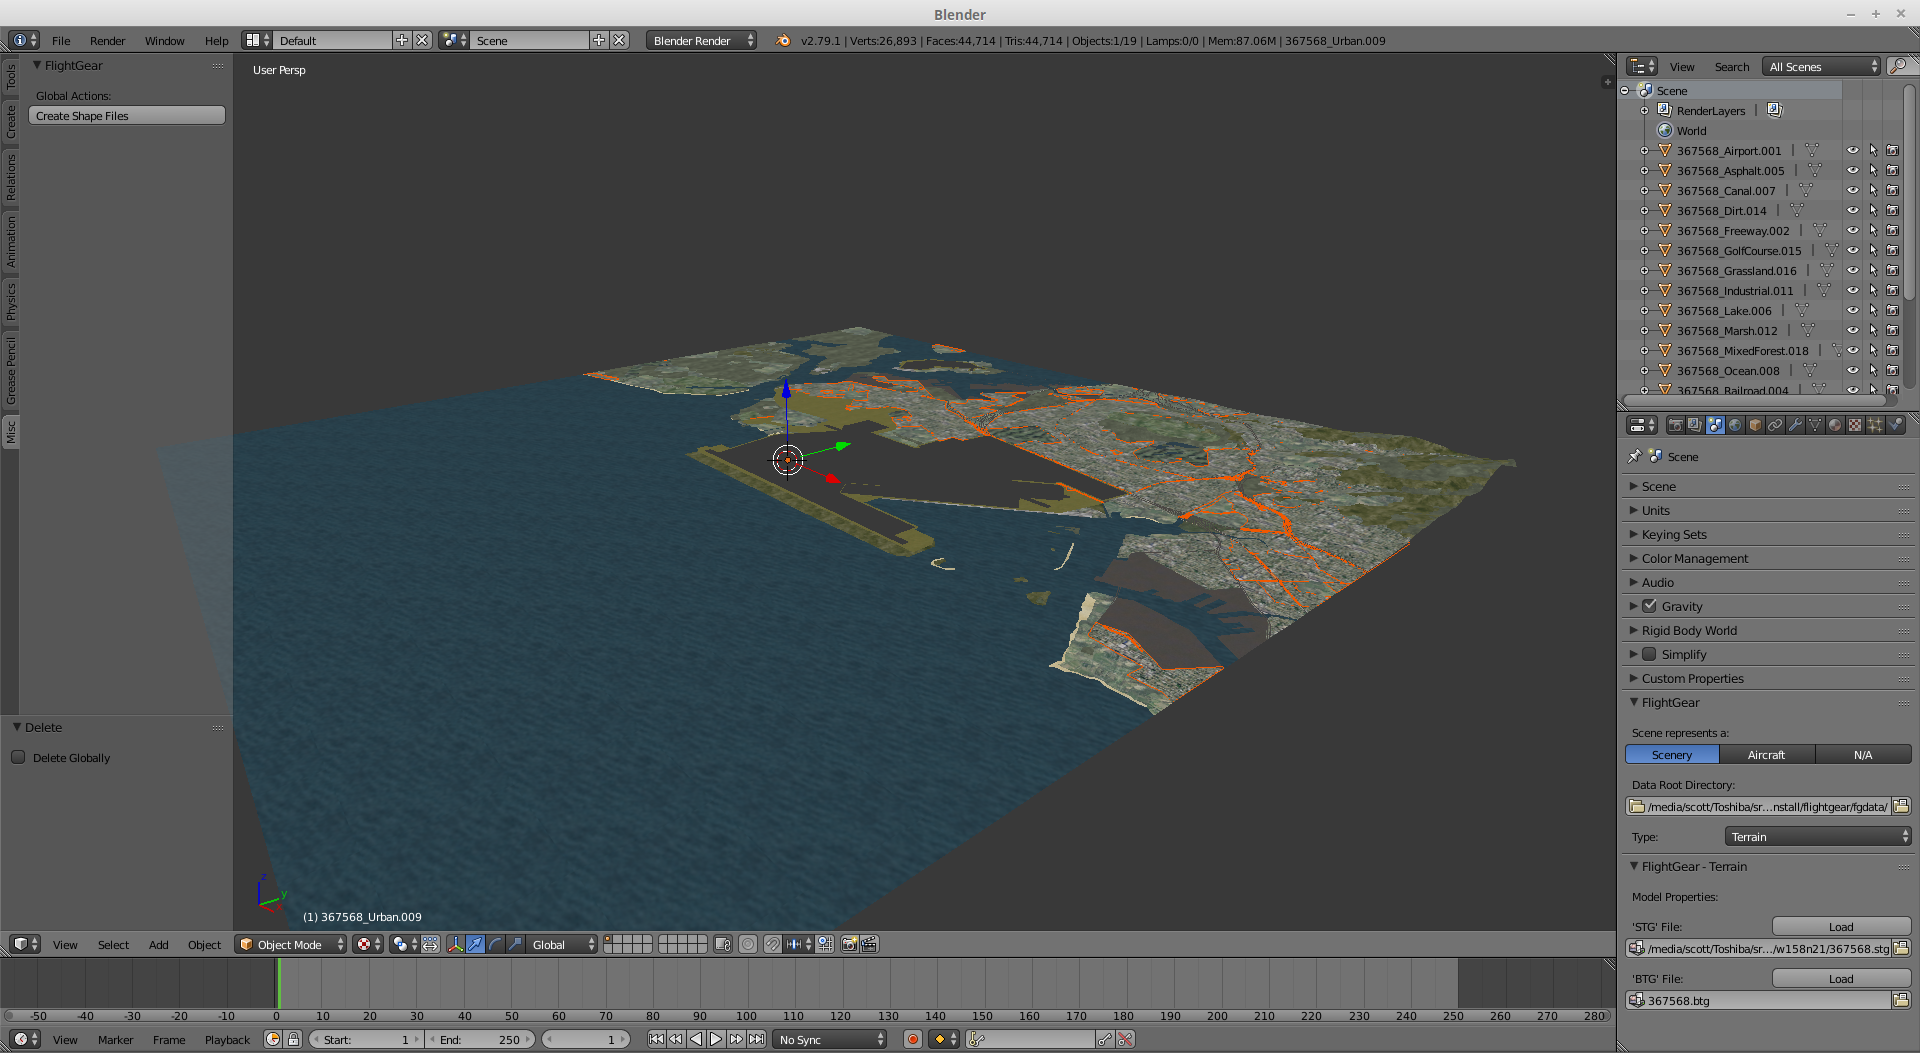This screenshot has height=1053, width=1920.
Task: Click the 3D manipulator translate arrow icon
Action: click(x=475, y=944)
